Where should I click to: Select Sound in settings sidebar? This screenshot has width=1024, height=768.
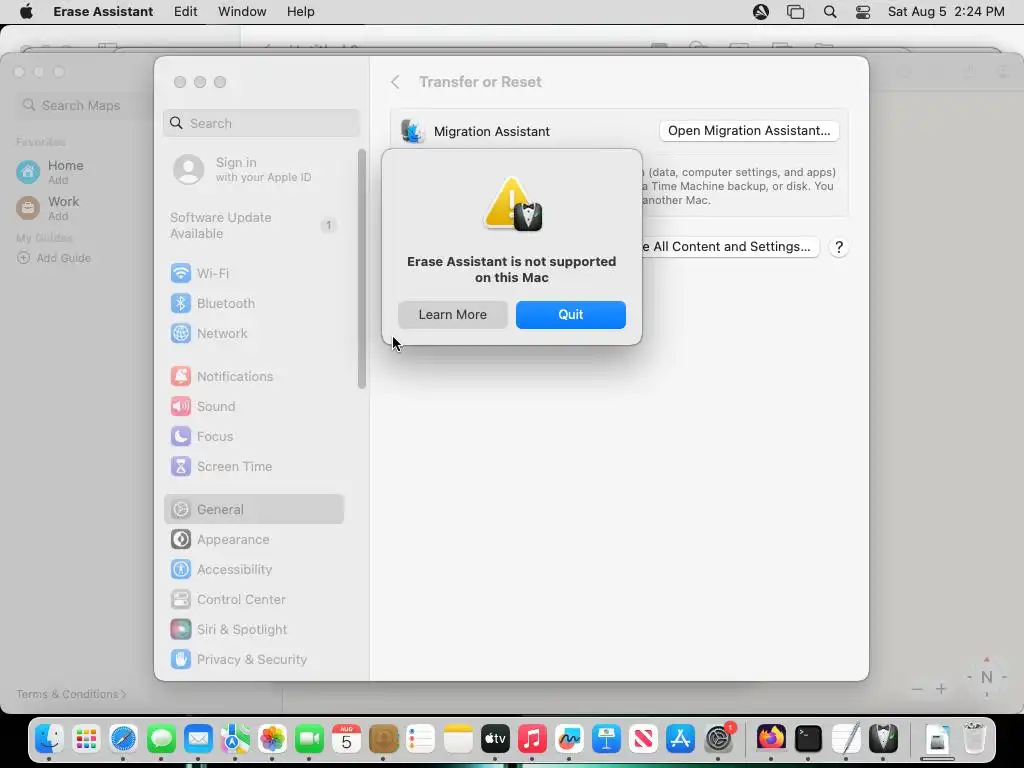click(x=253, y=406)
